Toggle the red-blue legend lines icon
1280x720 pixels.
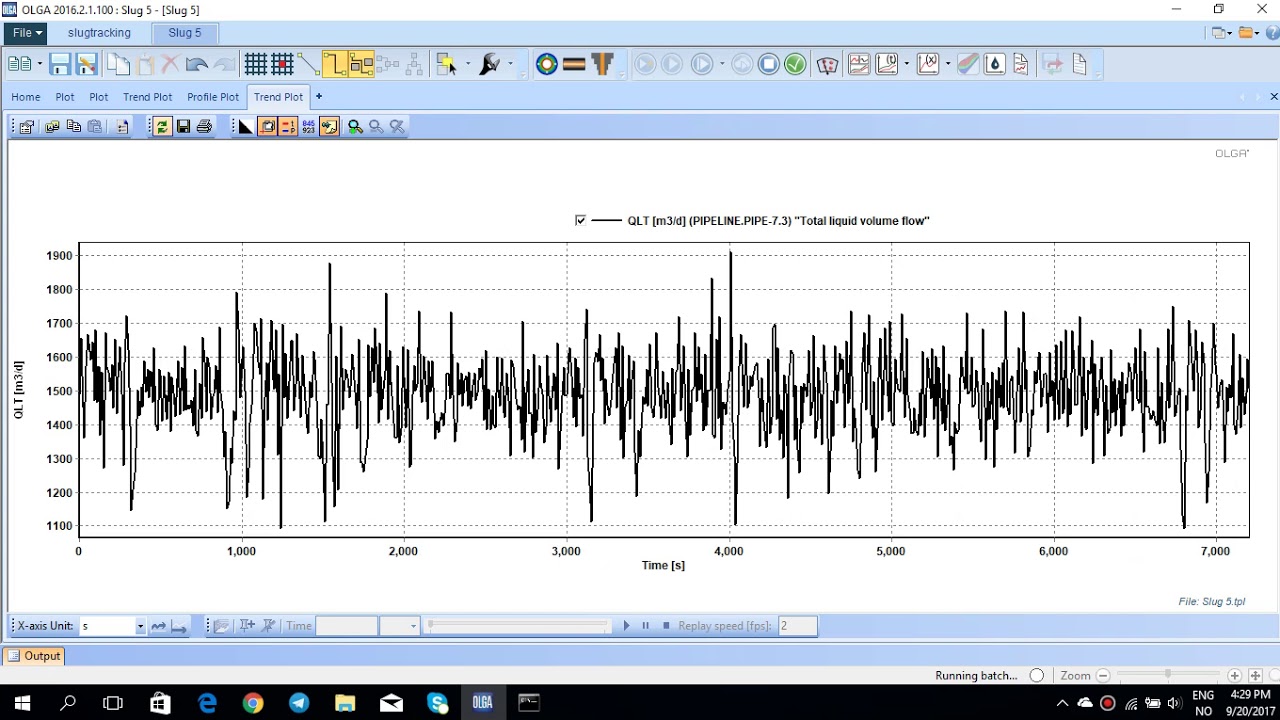[288, 126]
